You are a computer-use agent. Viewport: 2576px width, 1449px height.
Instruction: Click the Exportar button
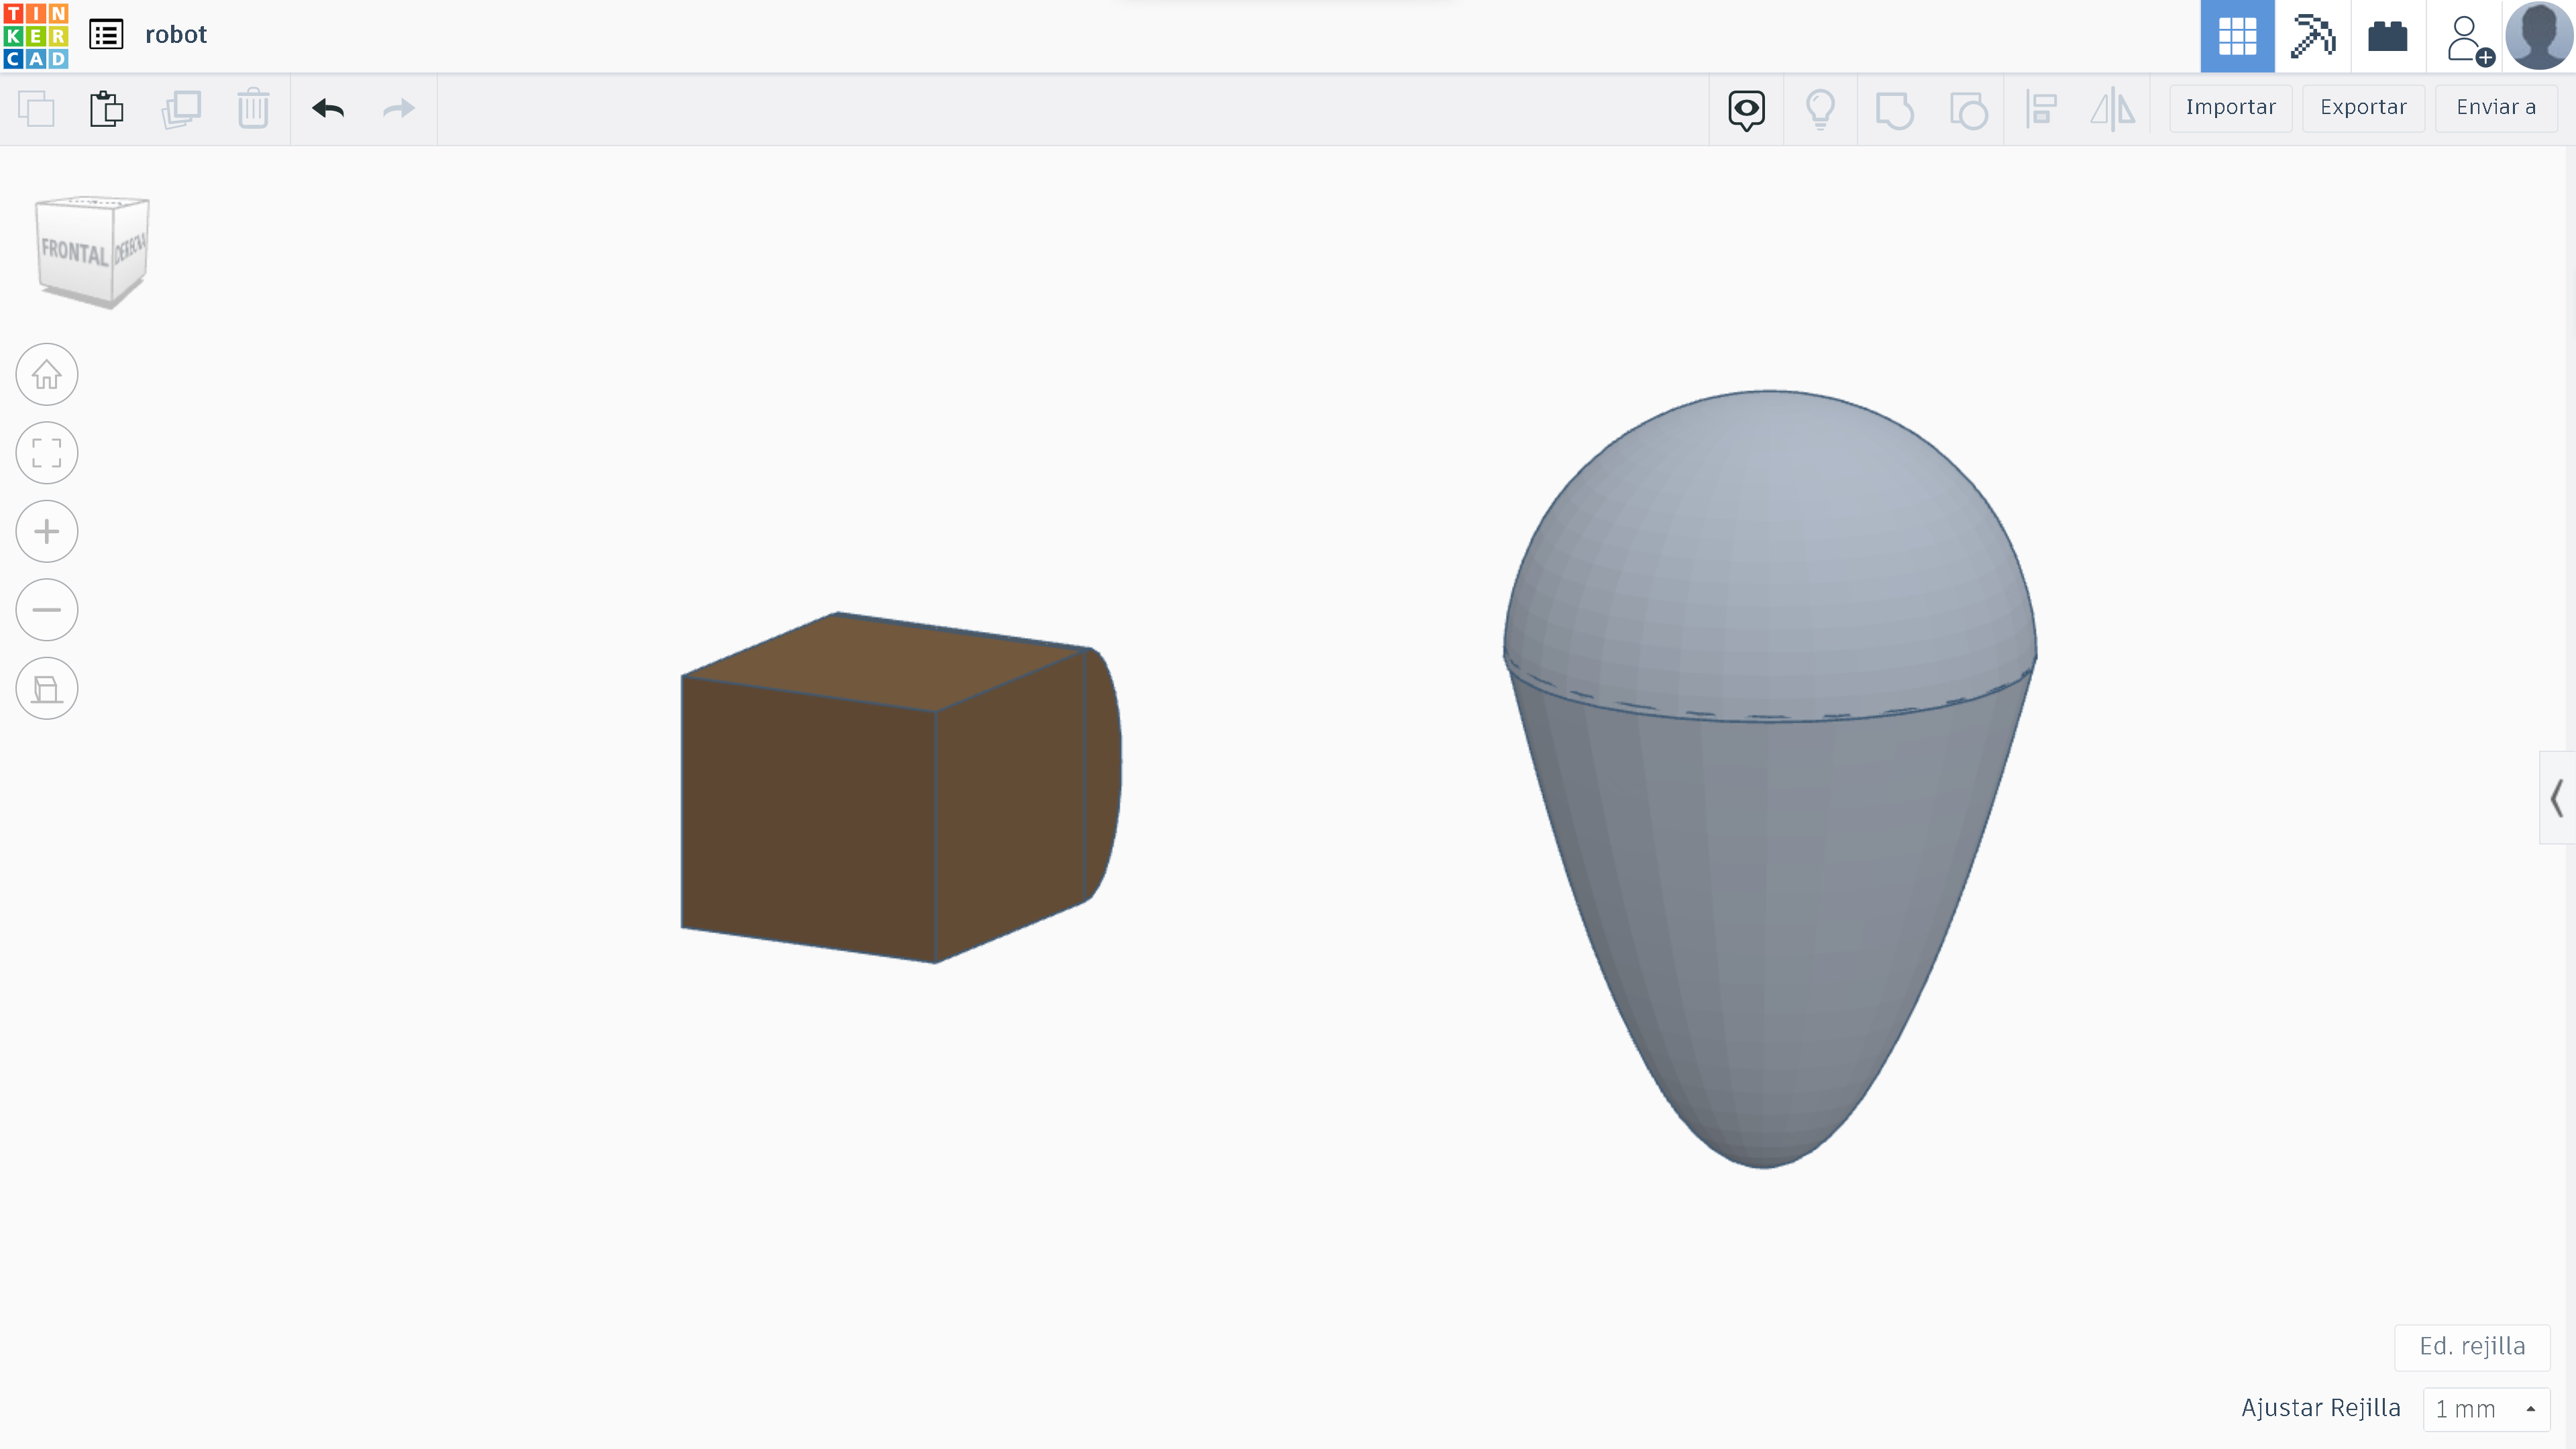coord(2363,108)
